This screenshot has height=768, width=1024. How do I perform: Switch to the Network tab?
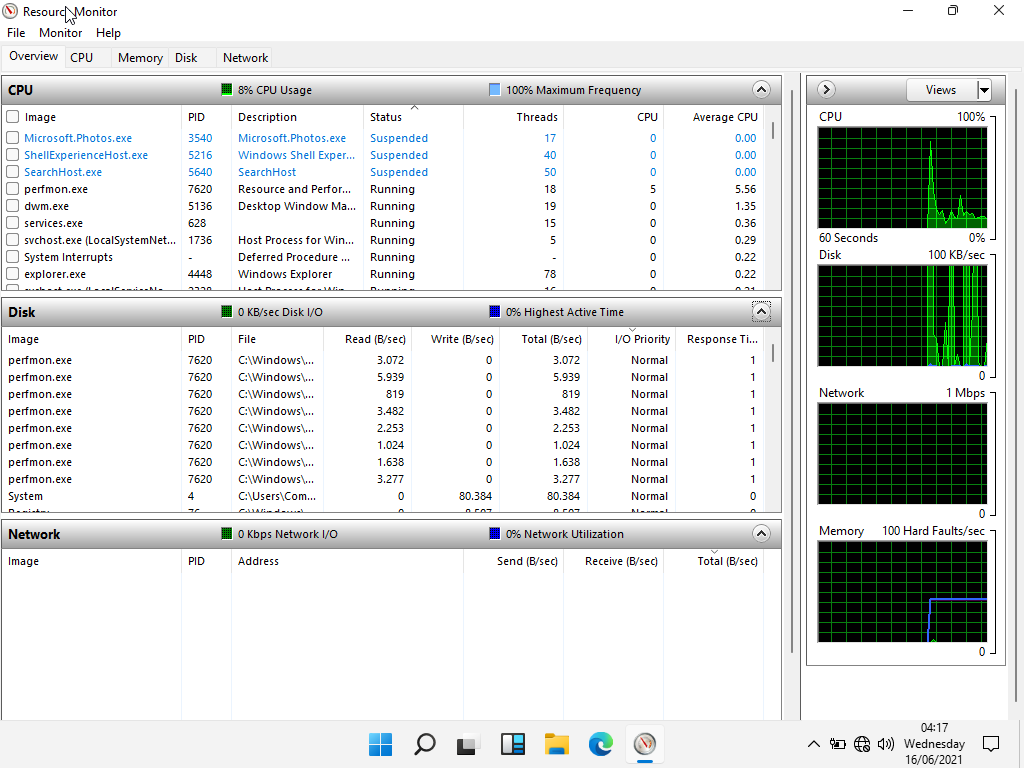pos(246,57)
